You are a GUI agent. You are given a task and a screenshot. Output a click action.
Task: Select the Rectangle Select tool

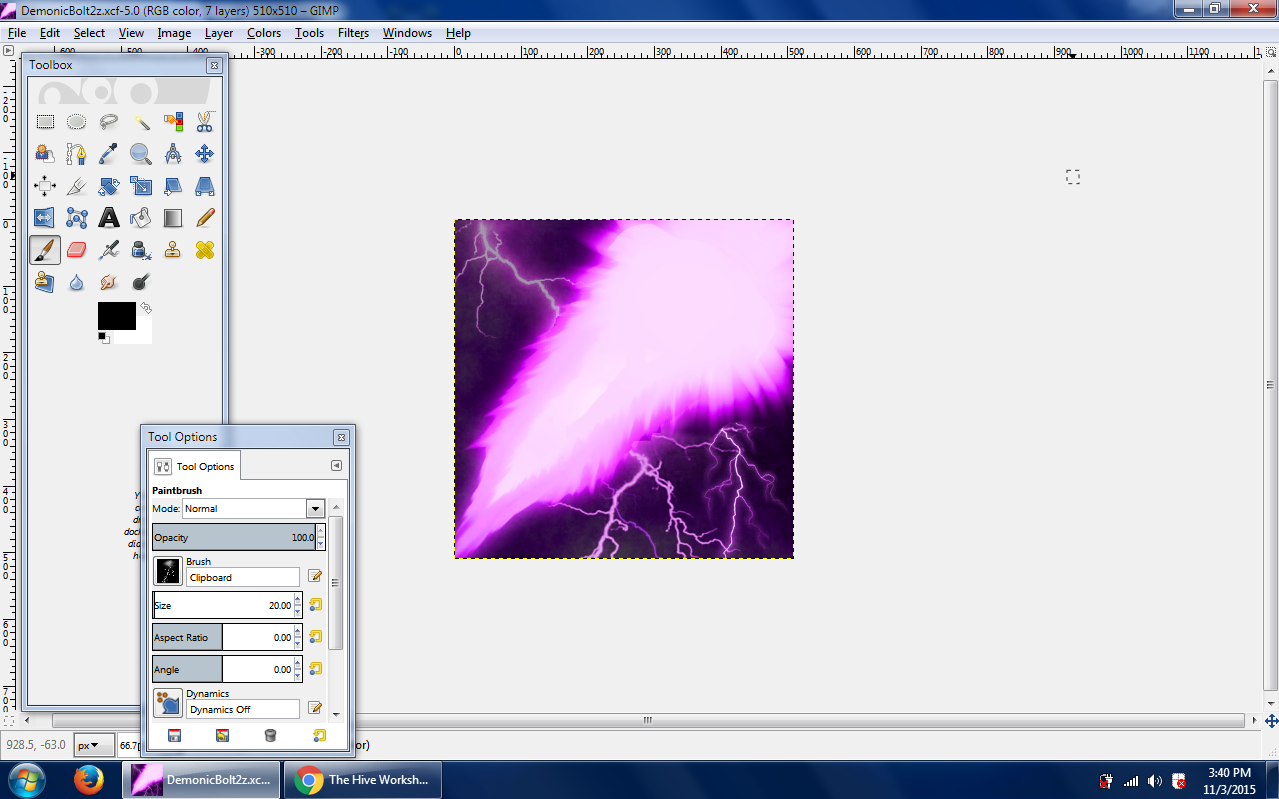[45, 122]
